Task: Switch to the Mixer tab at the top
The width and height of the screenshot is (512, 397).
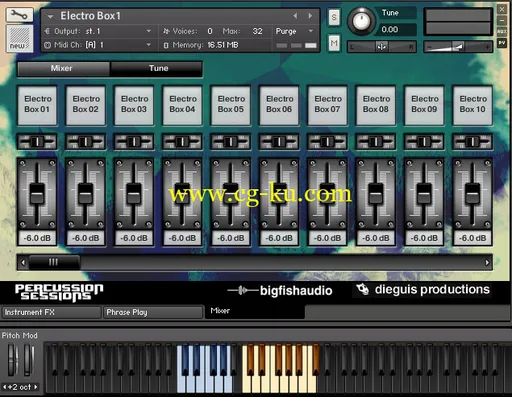Action: (63, 68)
